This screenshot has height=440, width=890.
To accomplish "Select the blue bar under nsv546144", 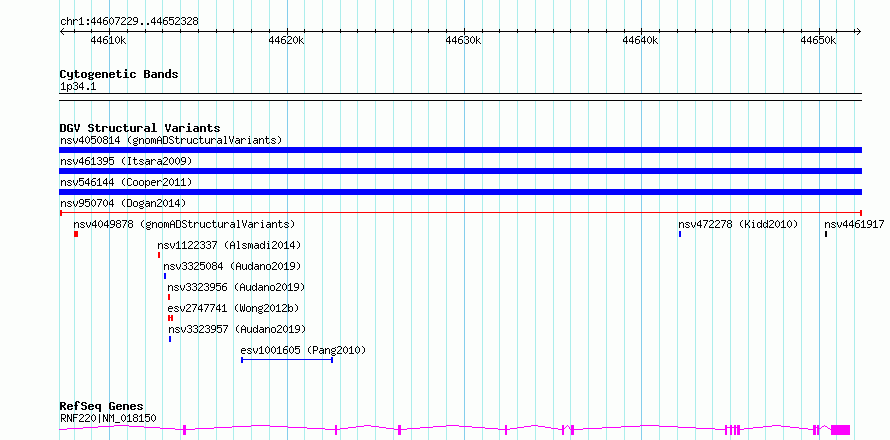I will (x=460, y=192).
